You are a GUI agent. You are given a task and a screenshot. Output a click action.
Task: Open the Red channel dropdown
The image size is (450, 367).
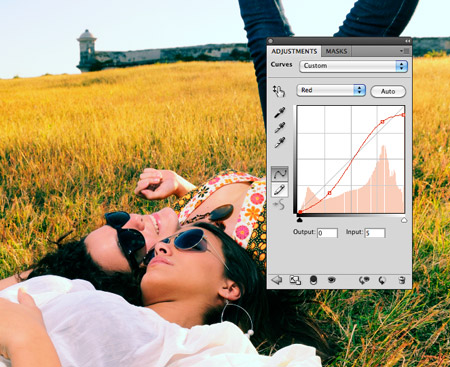pos(331,90)
